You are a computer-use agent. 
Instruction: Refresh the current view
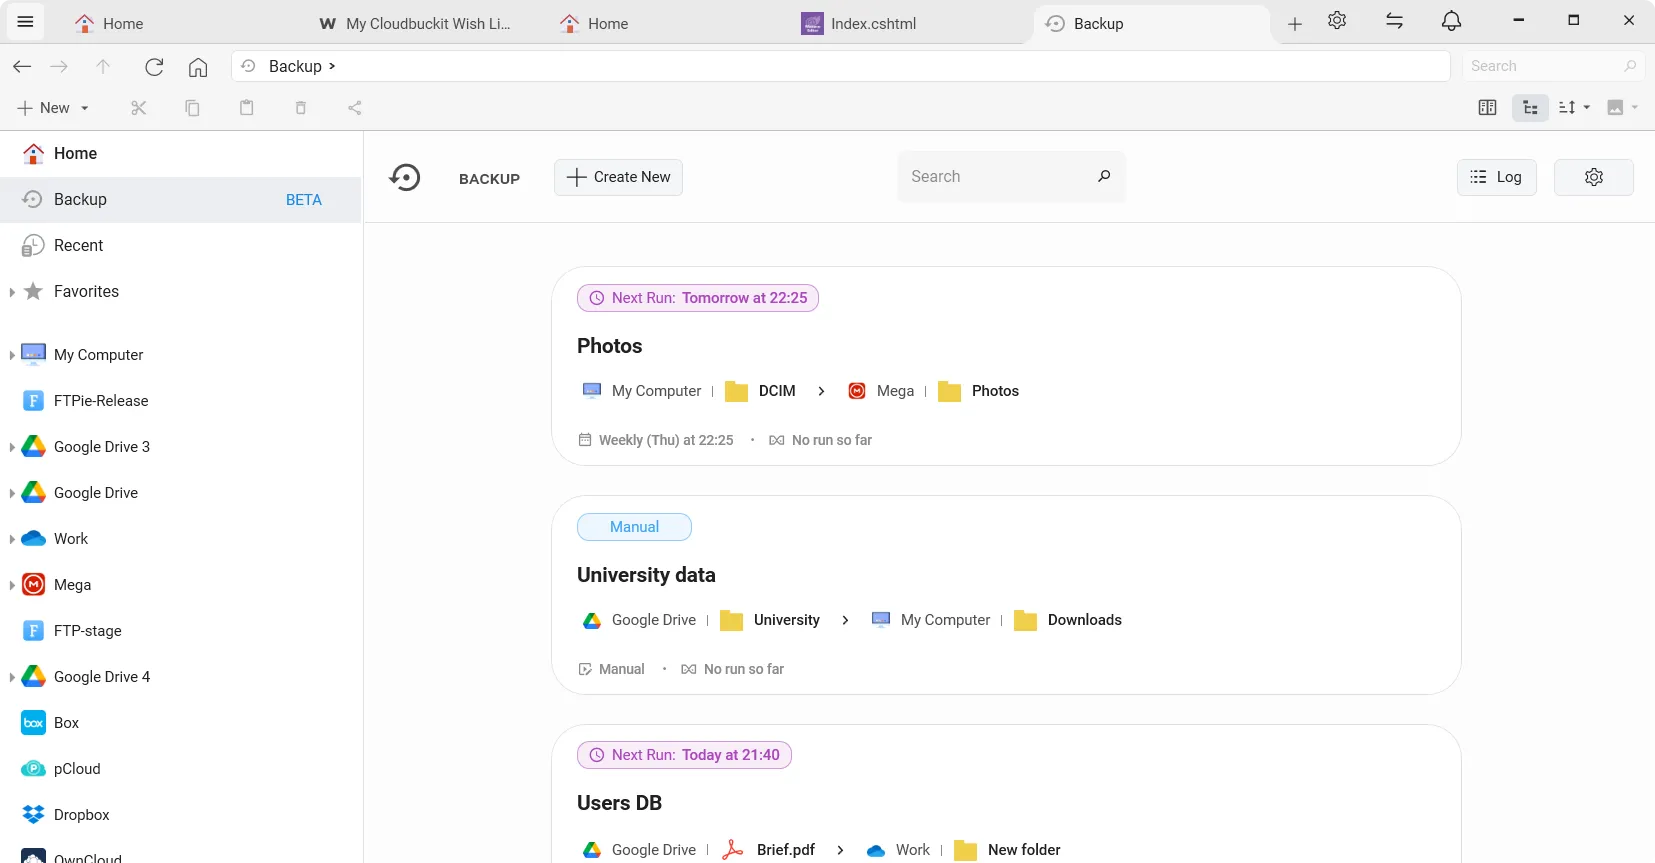[x=154, y=66]
